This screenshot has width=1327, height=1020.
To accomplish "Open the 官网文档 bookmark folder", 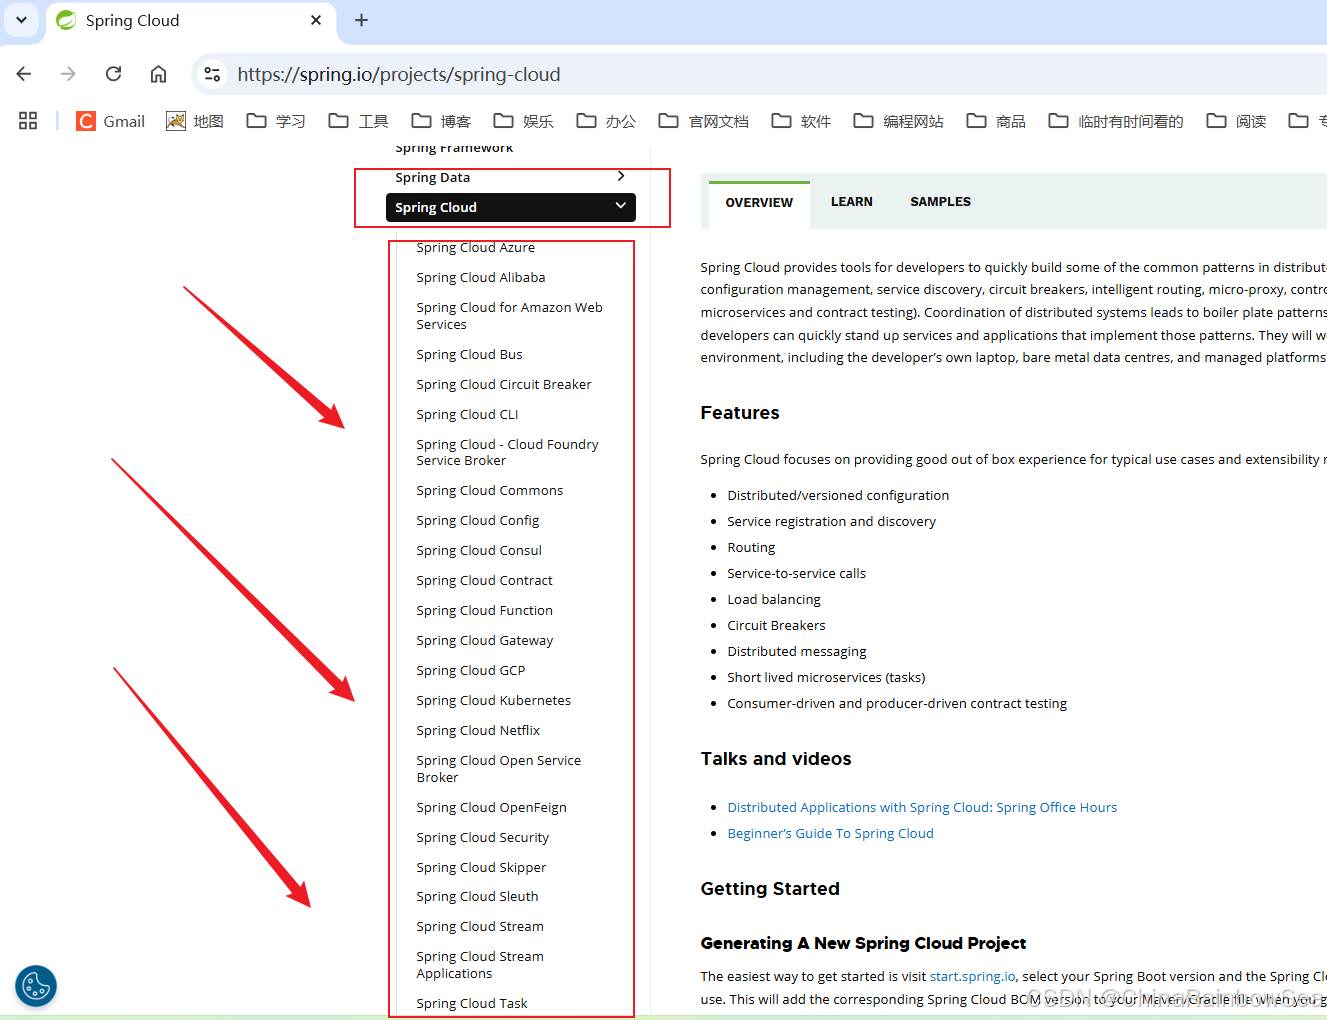I will 704,121.
